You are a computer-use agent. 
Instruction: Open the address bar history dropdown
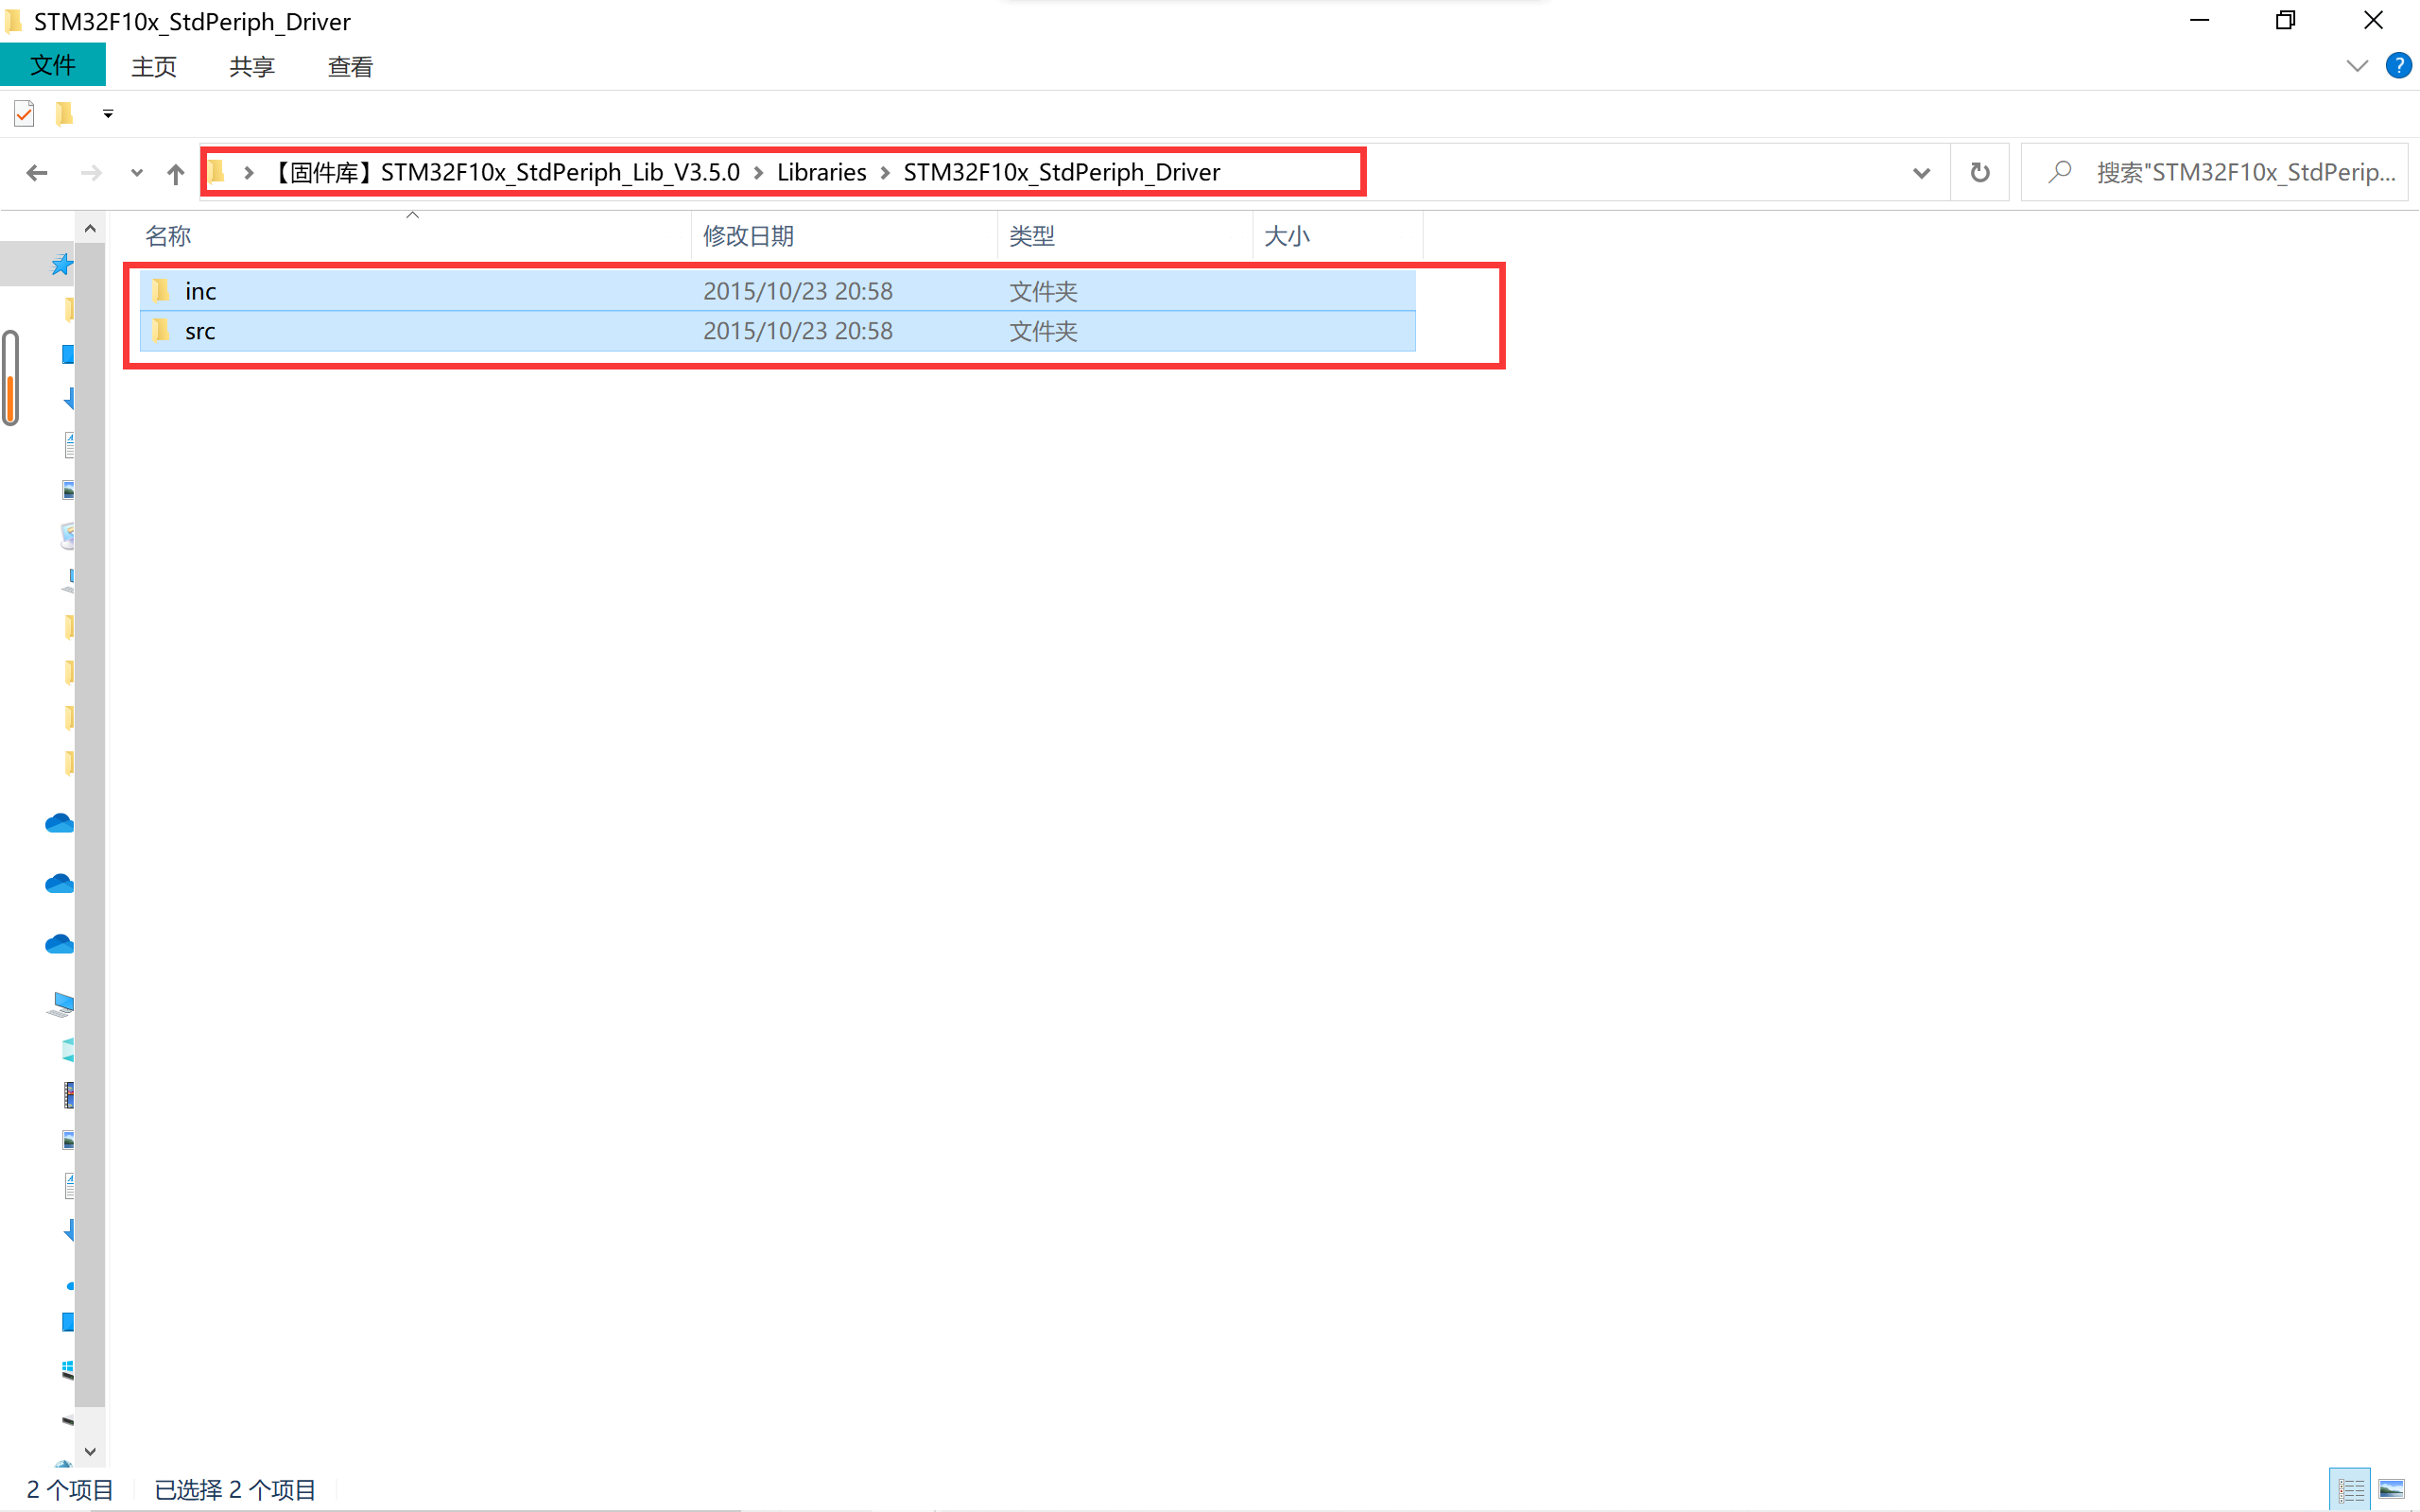click(x=1921, y=173)
